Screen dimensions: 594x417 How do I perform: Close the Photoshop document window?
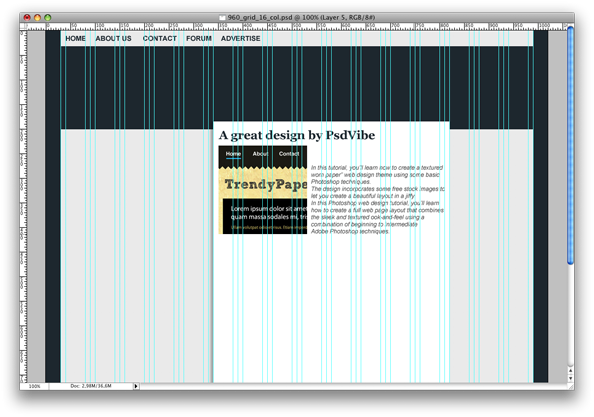(x=27, y=17)
